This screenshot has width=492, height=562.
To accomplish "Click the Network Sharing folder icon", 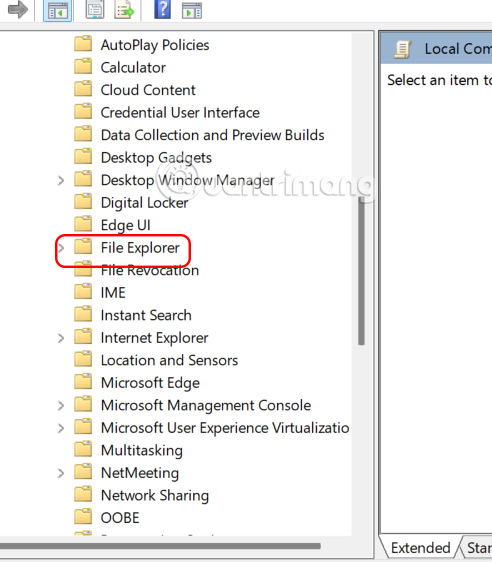I will 83,495.
